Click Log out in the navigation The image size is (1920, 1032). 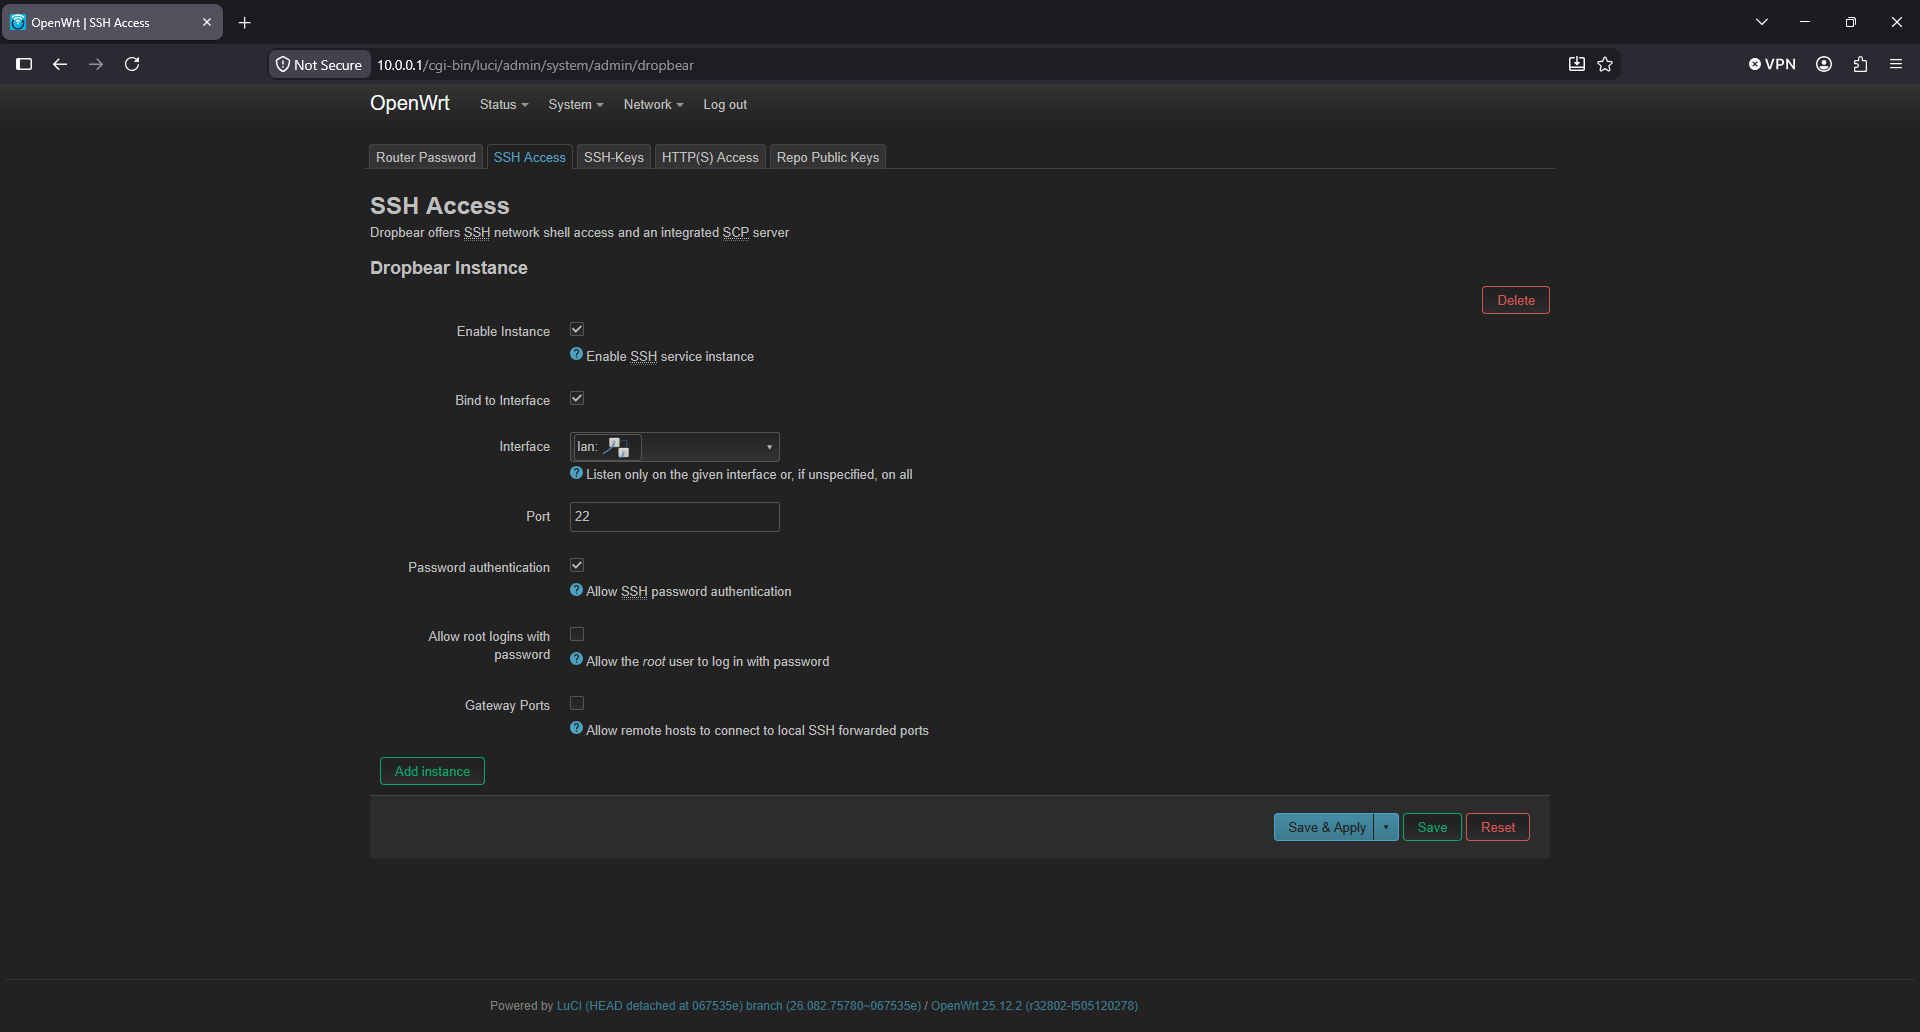[x=725, y=104]
